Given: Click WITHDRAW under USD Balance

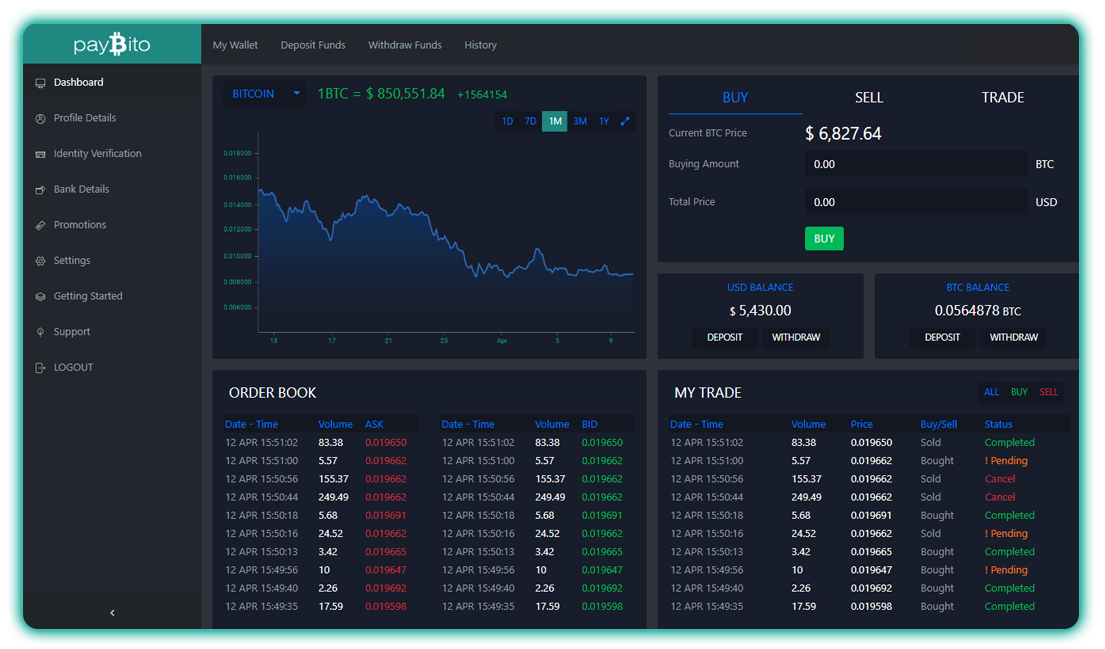Looking at the screenshot, I should coord(795,338).
